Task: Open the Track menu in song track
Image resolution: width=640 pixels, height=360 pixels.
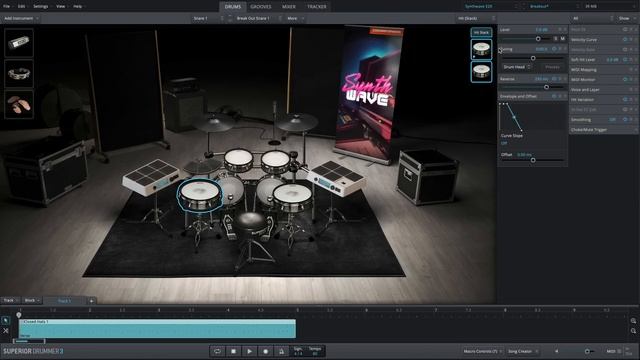Action: [11, 300]
